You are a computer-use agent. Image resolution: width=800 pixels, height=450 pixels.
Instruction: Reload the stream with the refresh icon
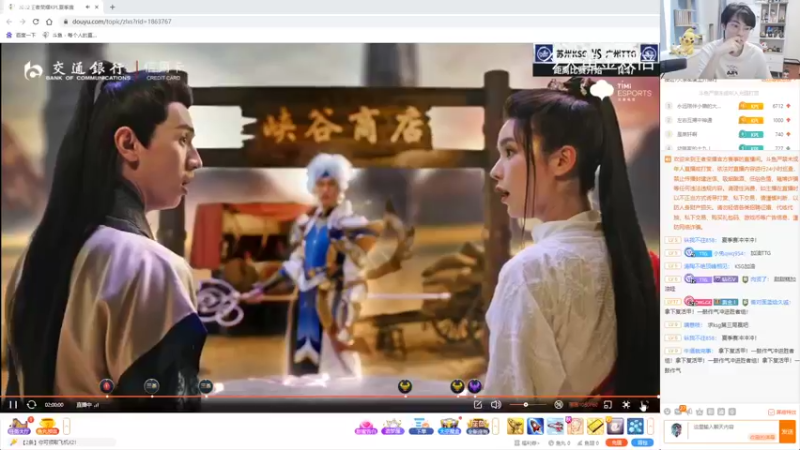[31, 405]
